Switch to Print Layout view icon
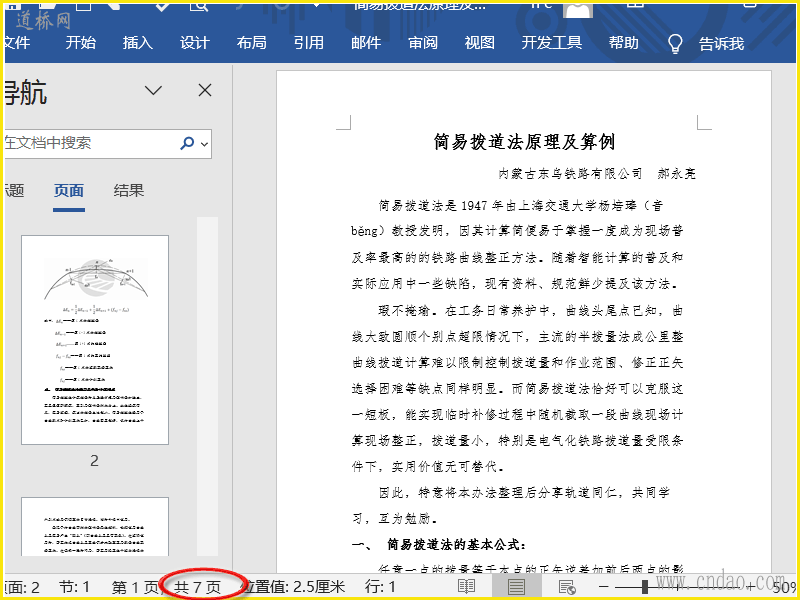The image size is (800, 600). tap(516, 587)
